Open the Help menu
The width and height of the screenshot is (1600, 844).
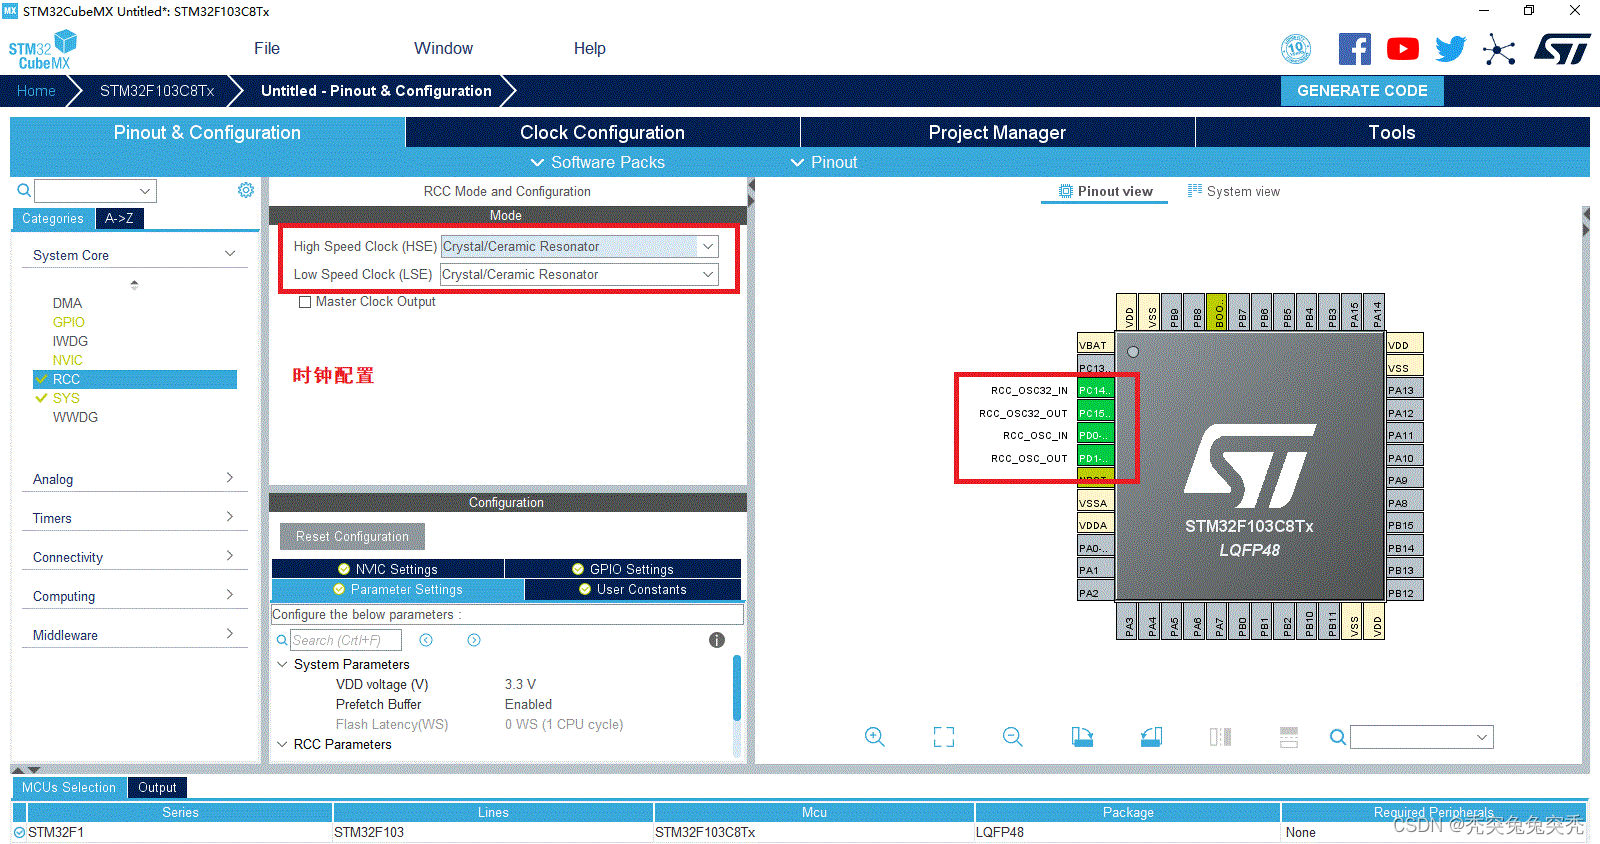pos(589,48)
